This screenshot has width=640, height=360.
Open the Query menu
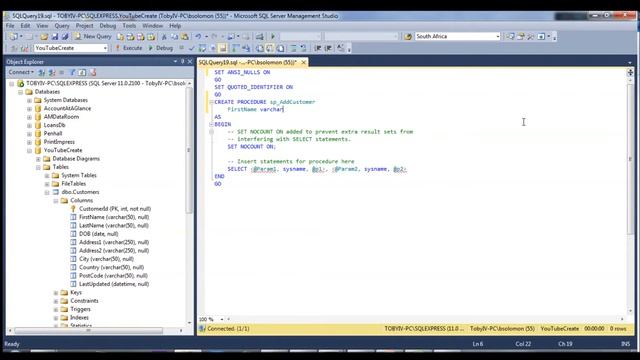62,26
